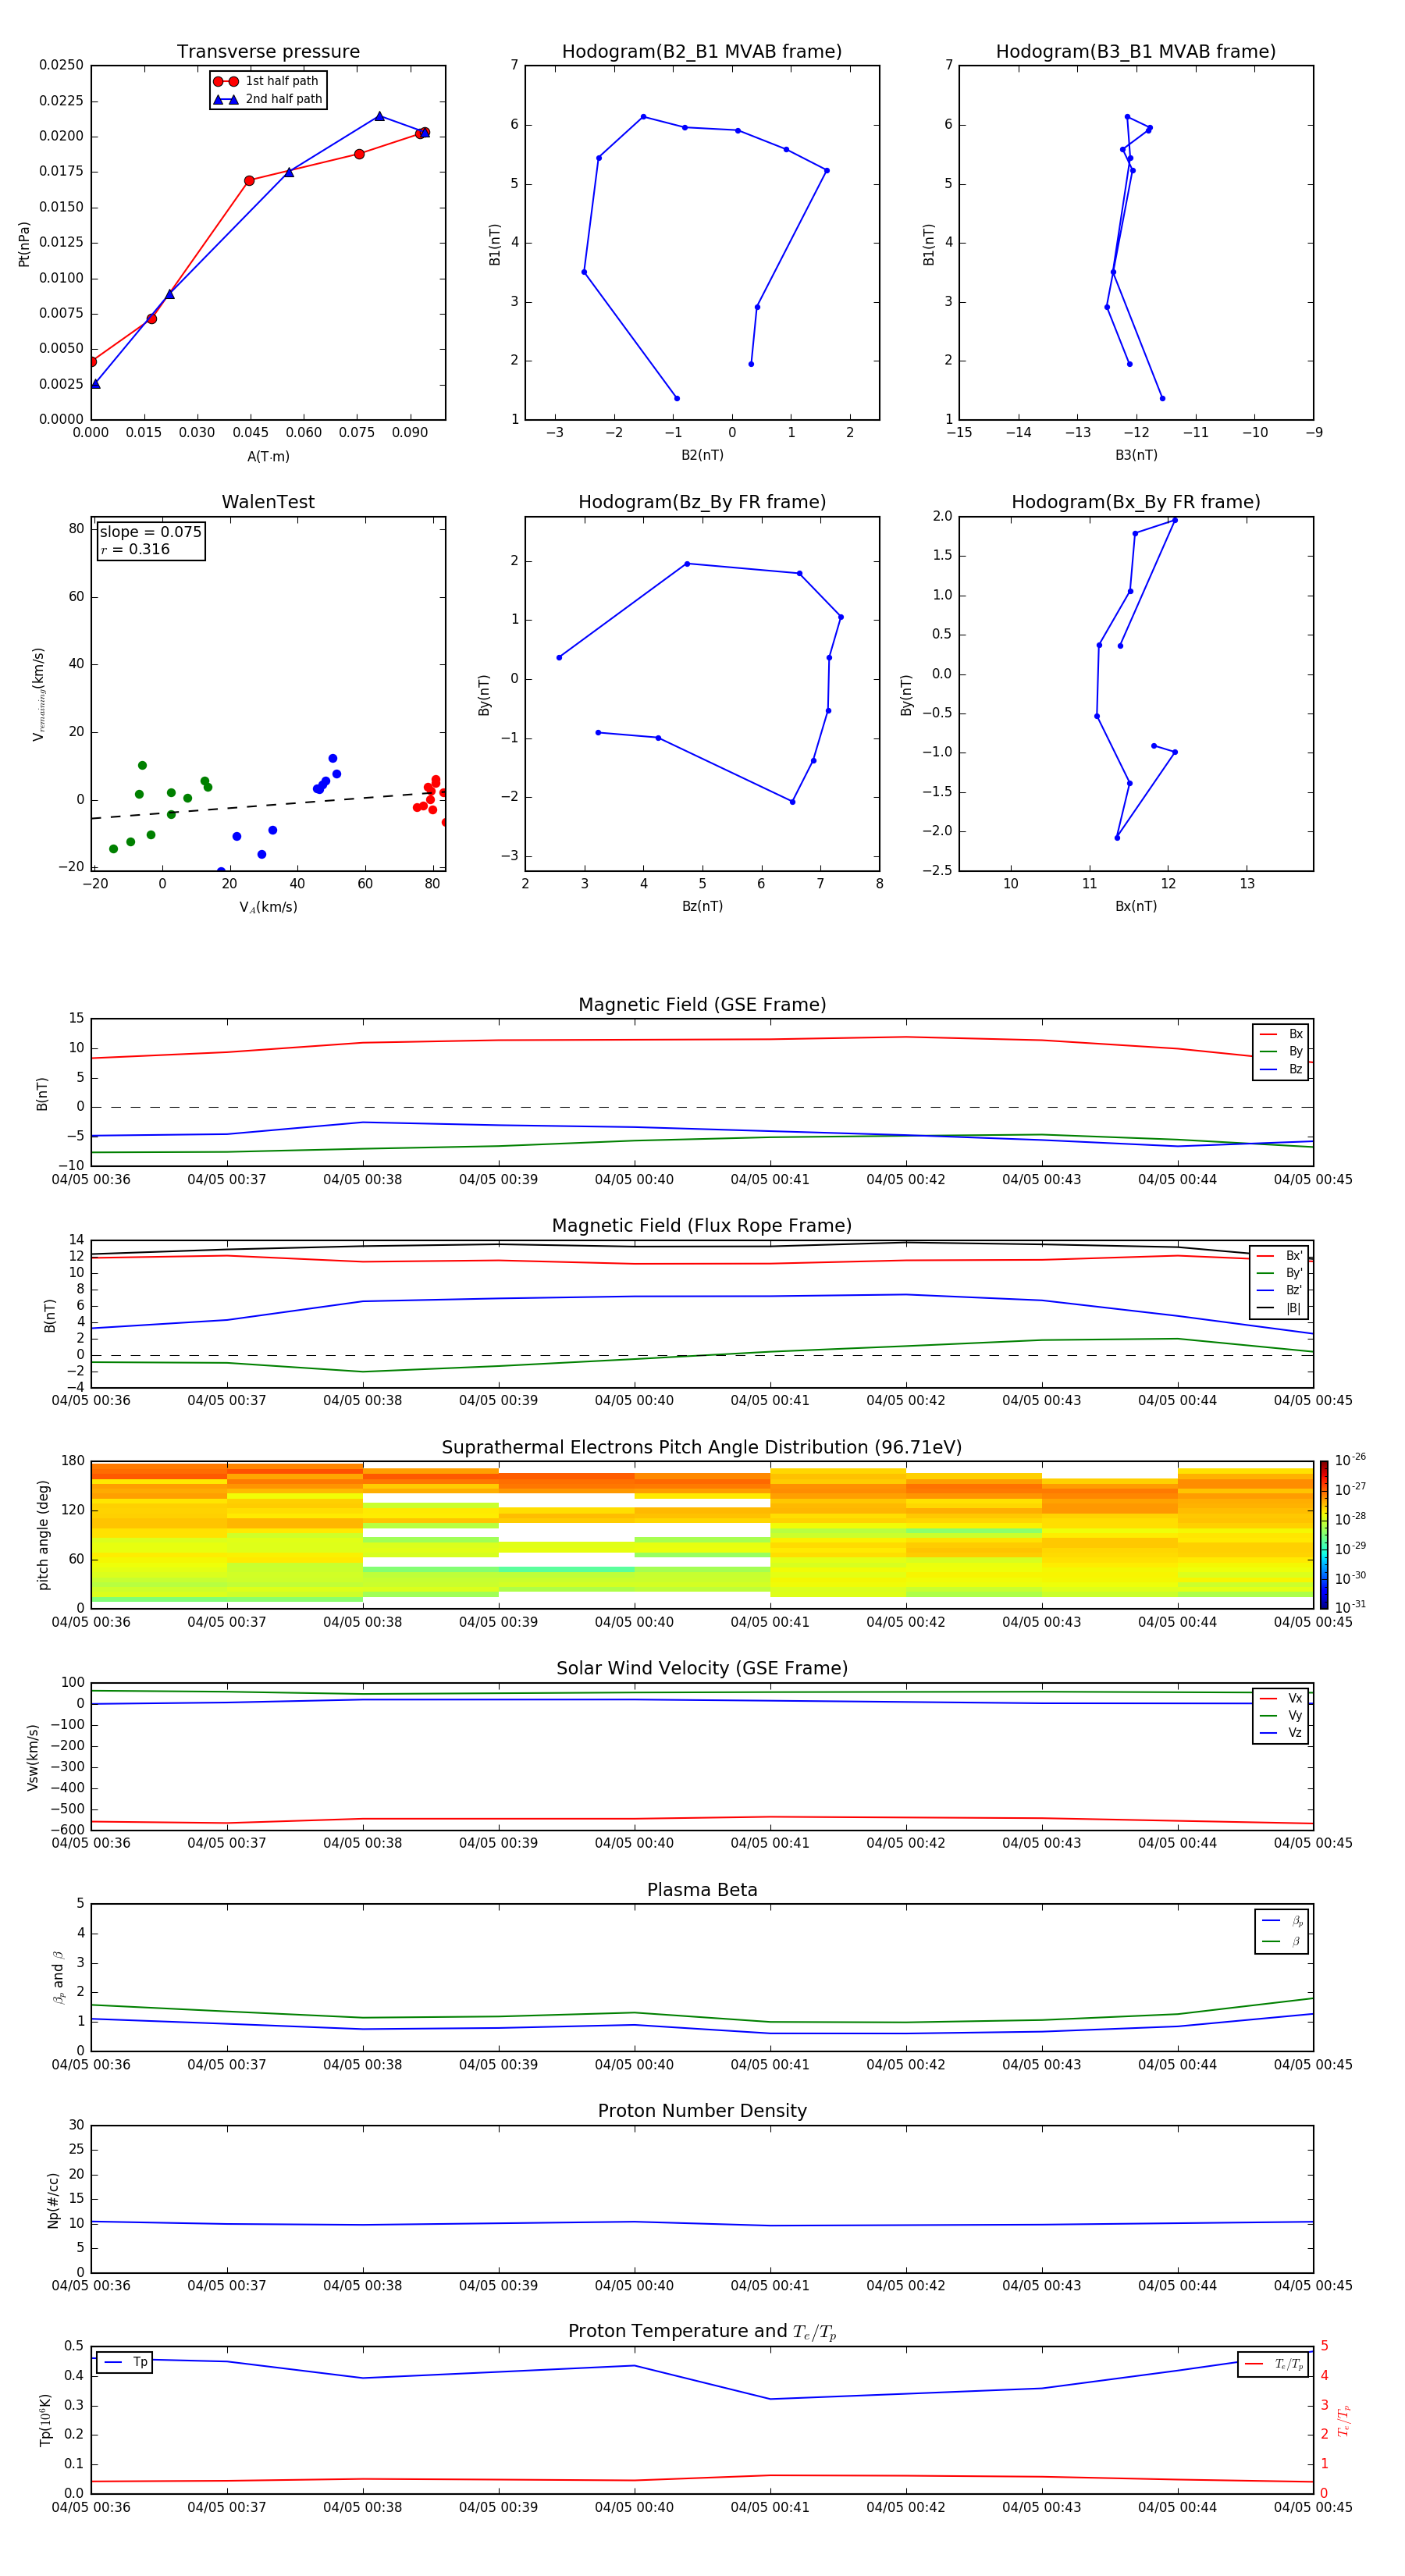Click '04/05 00:38' tick under pitch angle plot
The image size is (1405, 2576).
click(x=362, y=1623)
